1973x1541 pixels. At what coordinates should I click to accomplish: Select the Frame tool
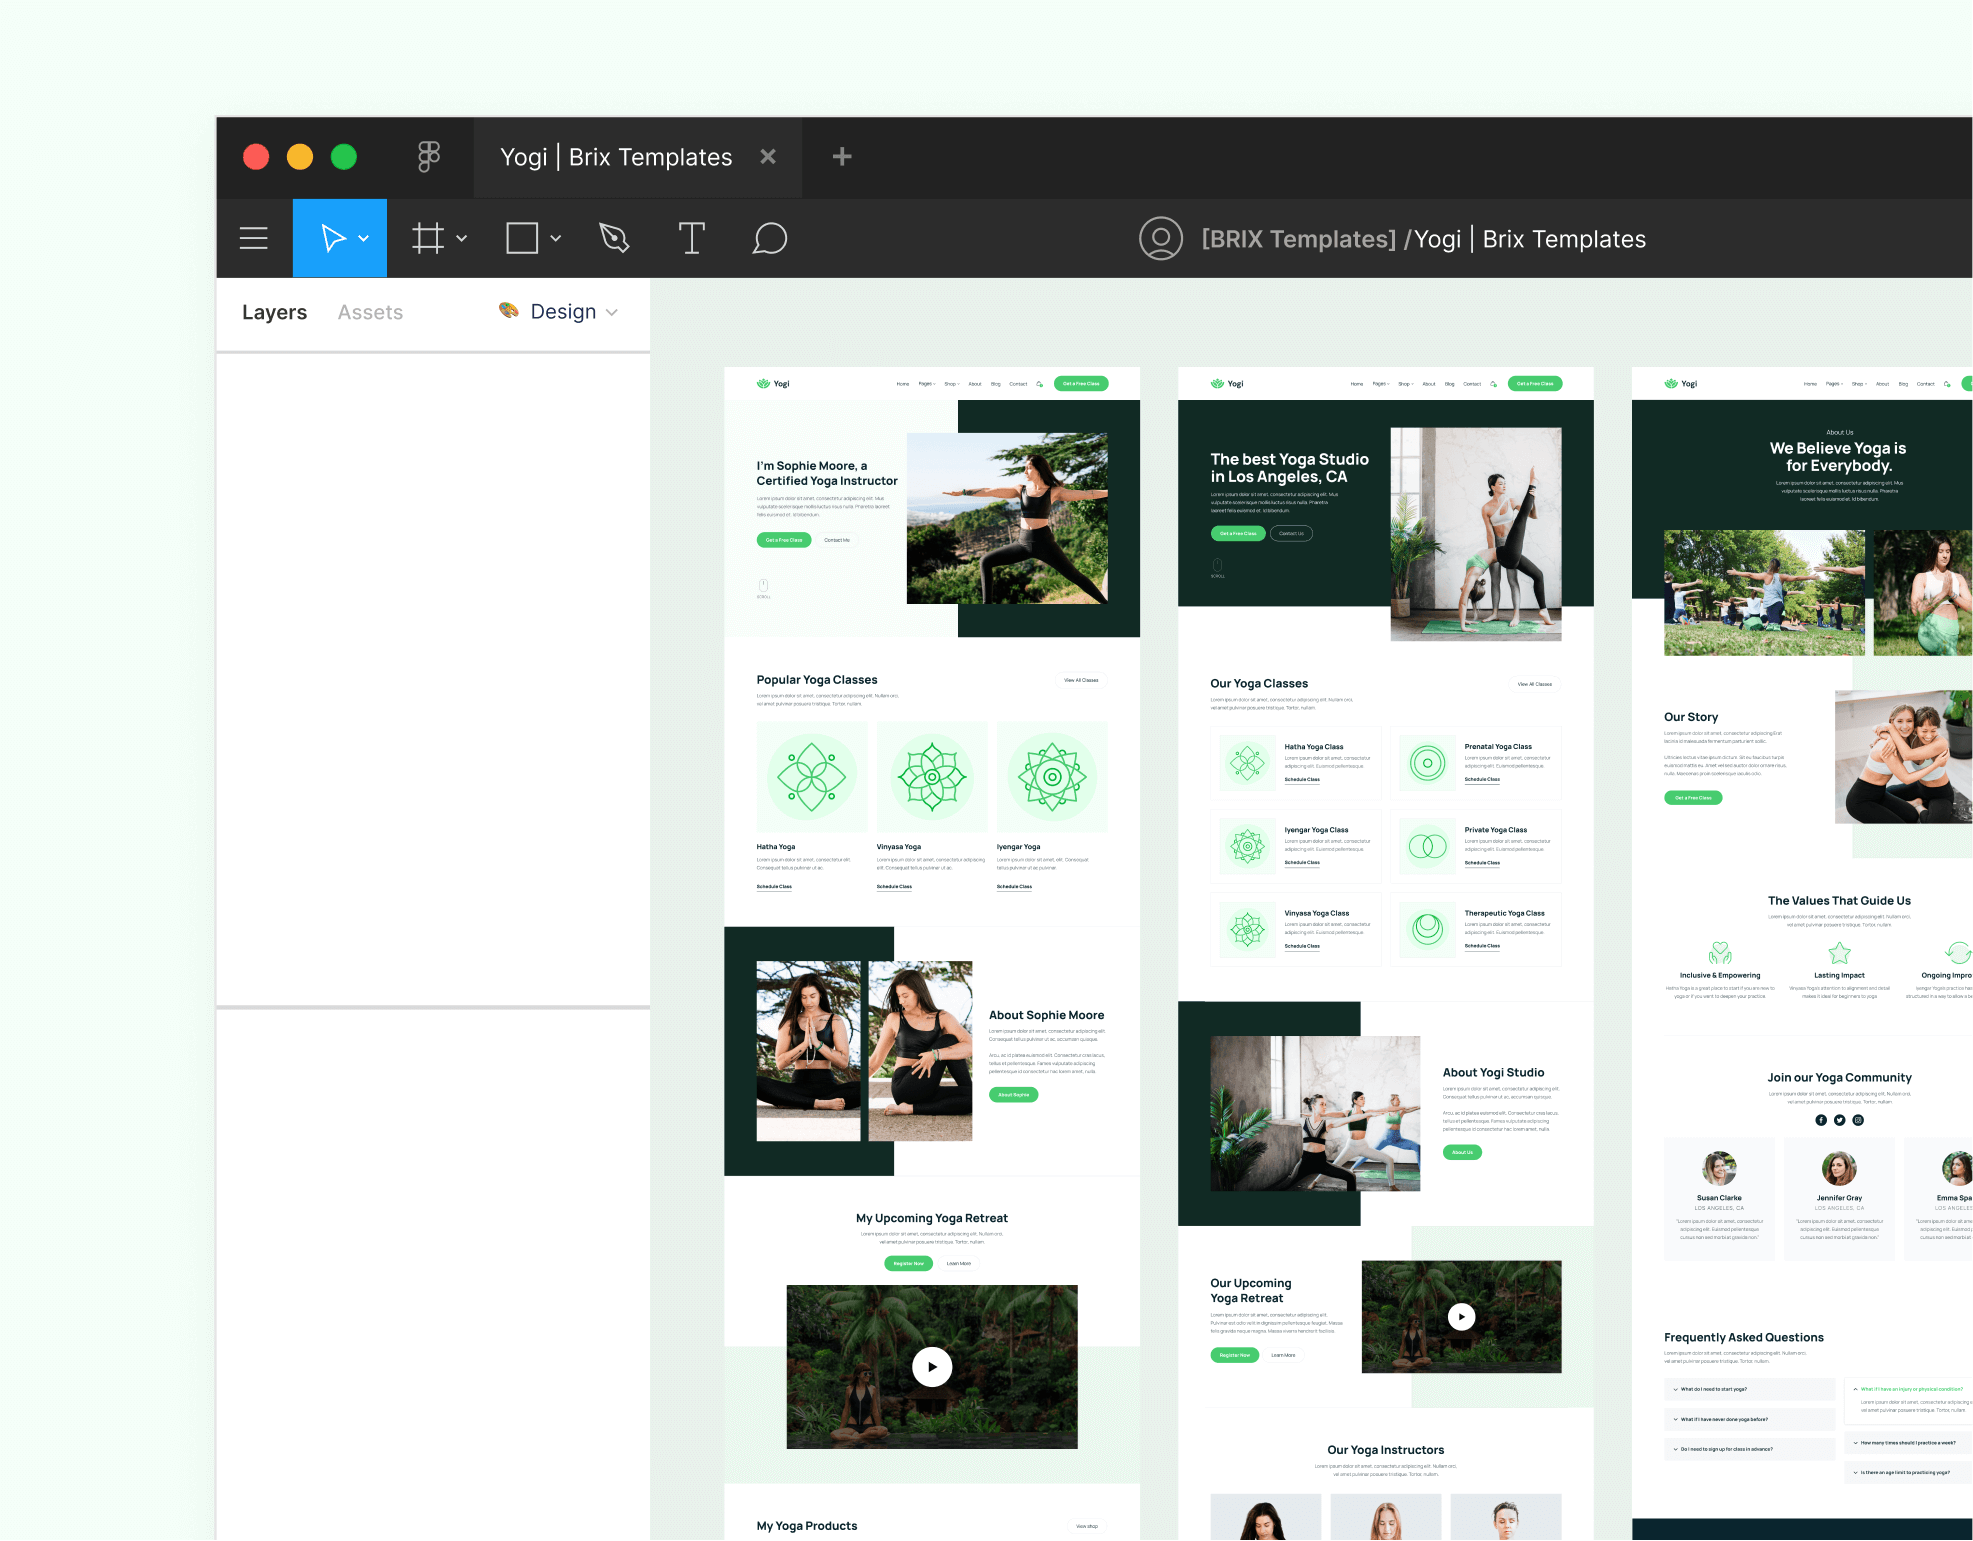428,238
